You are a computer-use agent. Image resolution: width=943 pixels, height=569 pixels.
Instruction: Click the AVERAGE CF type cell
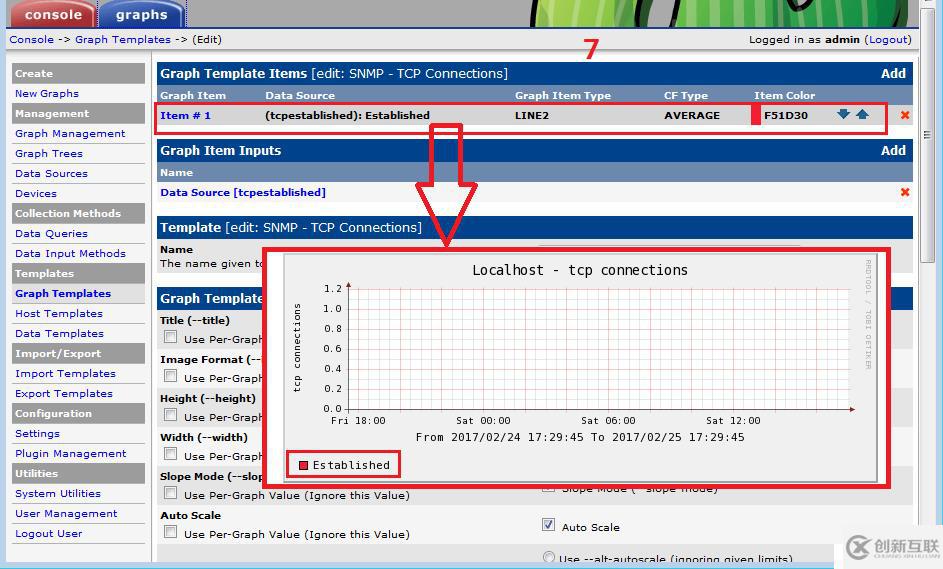tap(692, 115)
